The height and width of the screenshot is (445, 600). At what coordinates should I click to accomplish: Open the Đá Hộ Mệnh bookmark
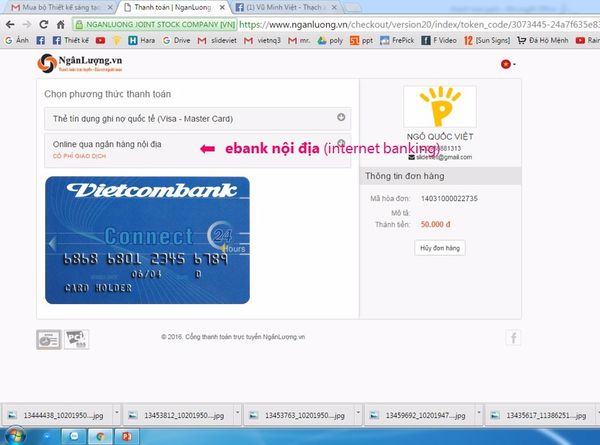pos(543,40)
